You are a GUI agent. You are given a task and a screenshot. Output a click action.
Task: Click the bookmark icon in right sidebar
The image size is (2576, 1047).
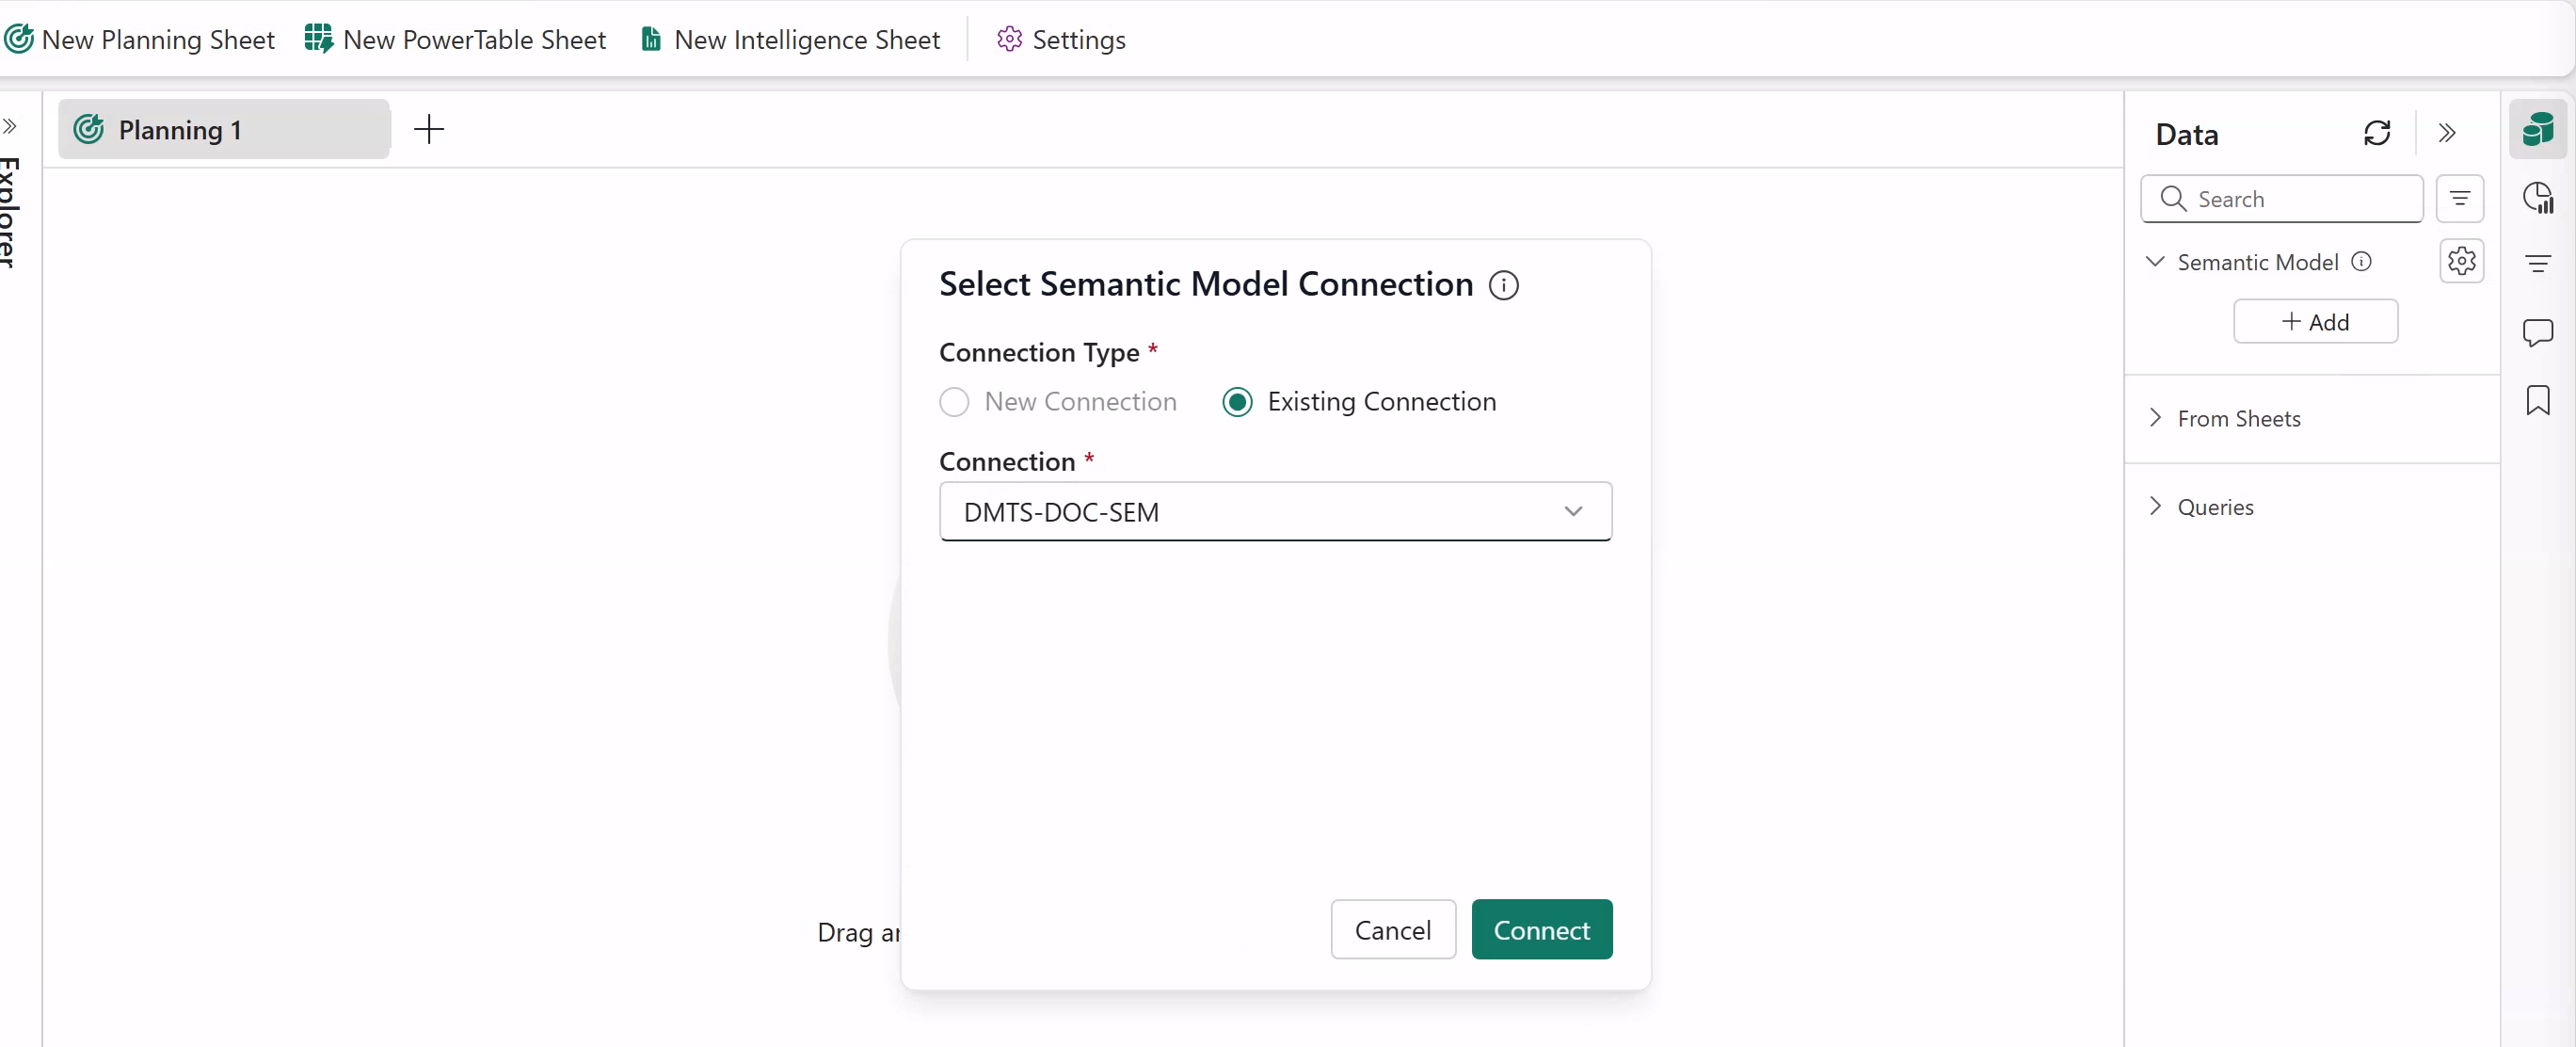pyautogui.click(x=2537, y=400)
